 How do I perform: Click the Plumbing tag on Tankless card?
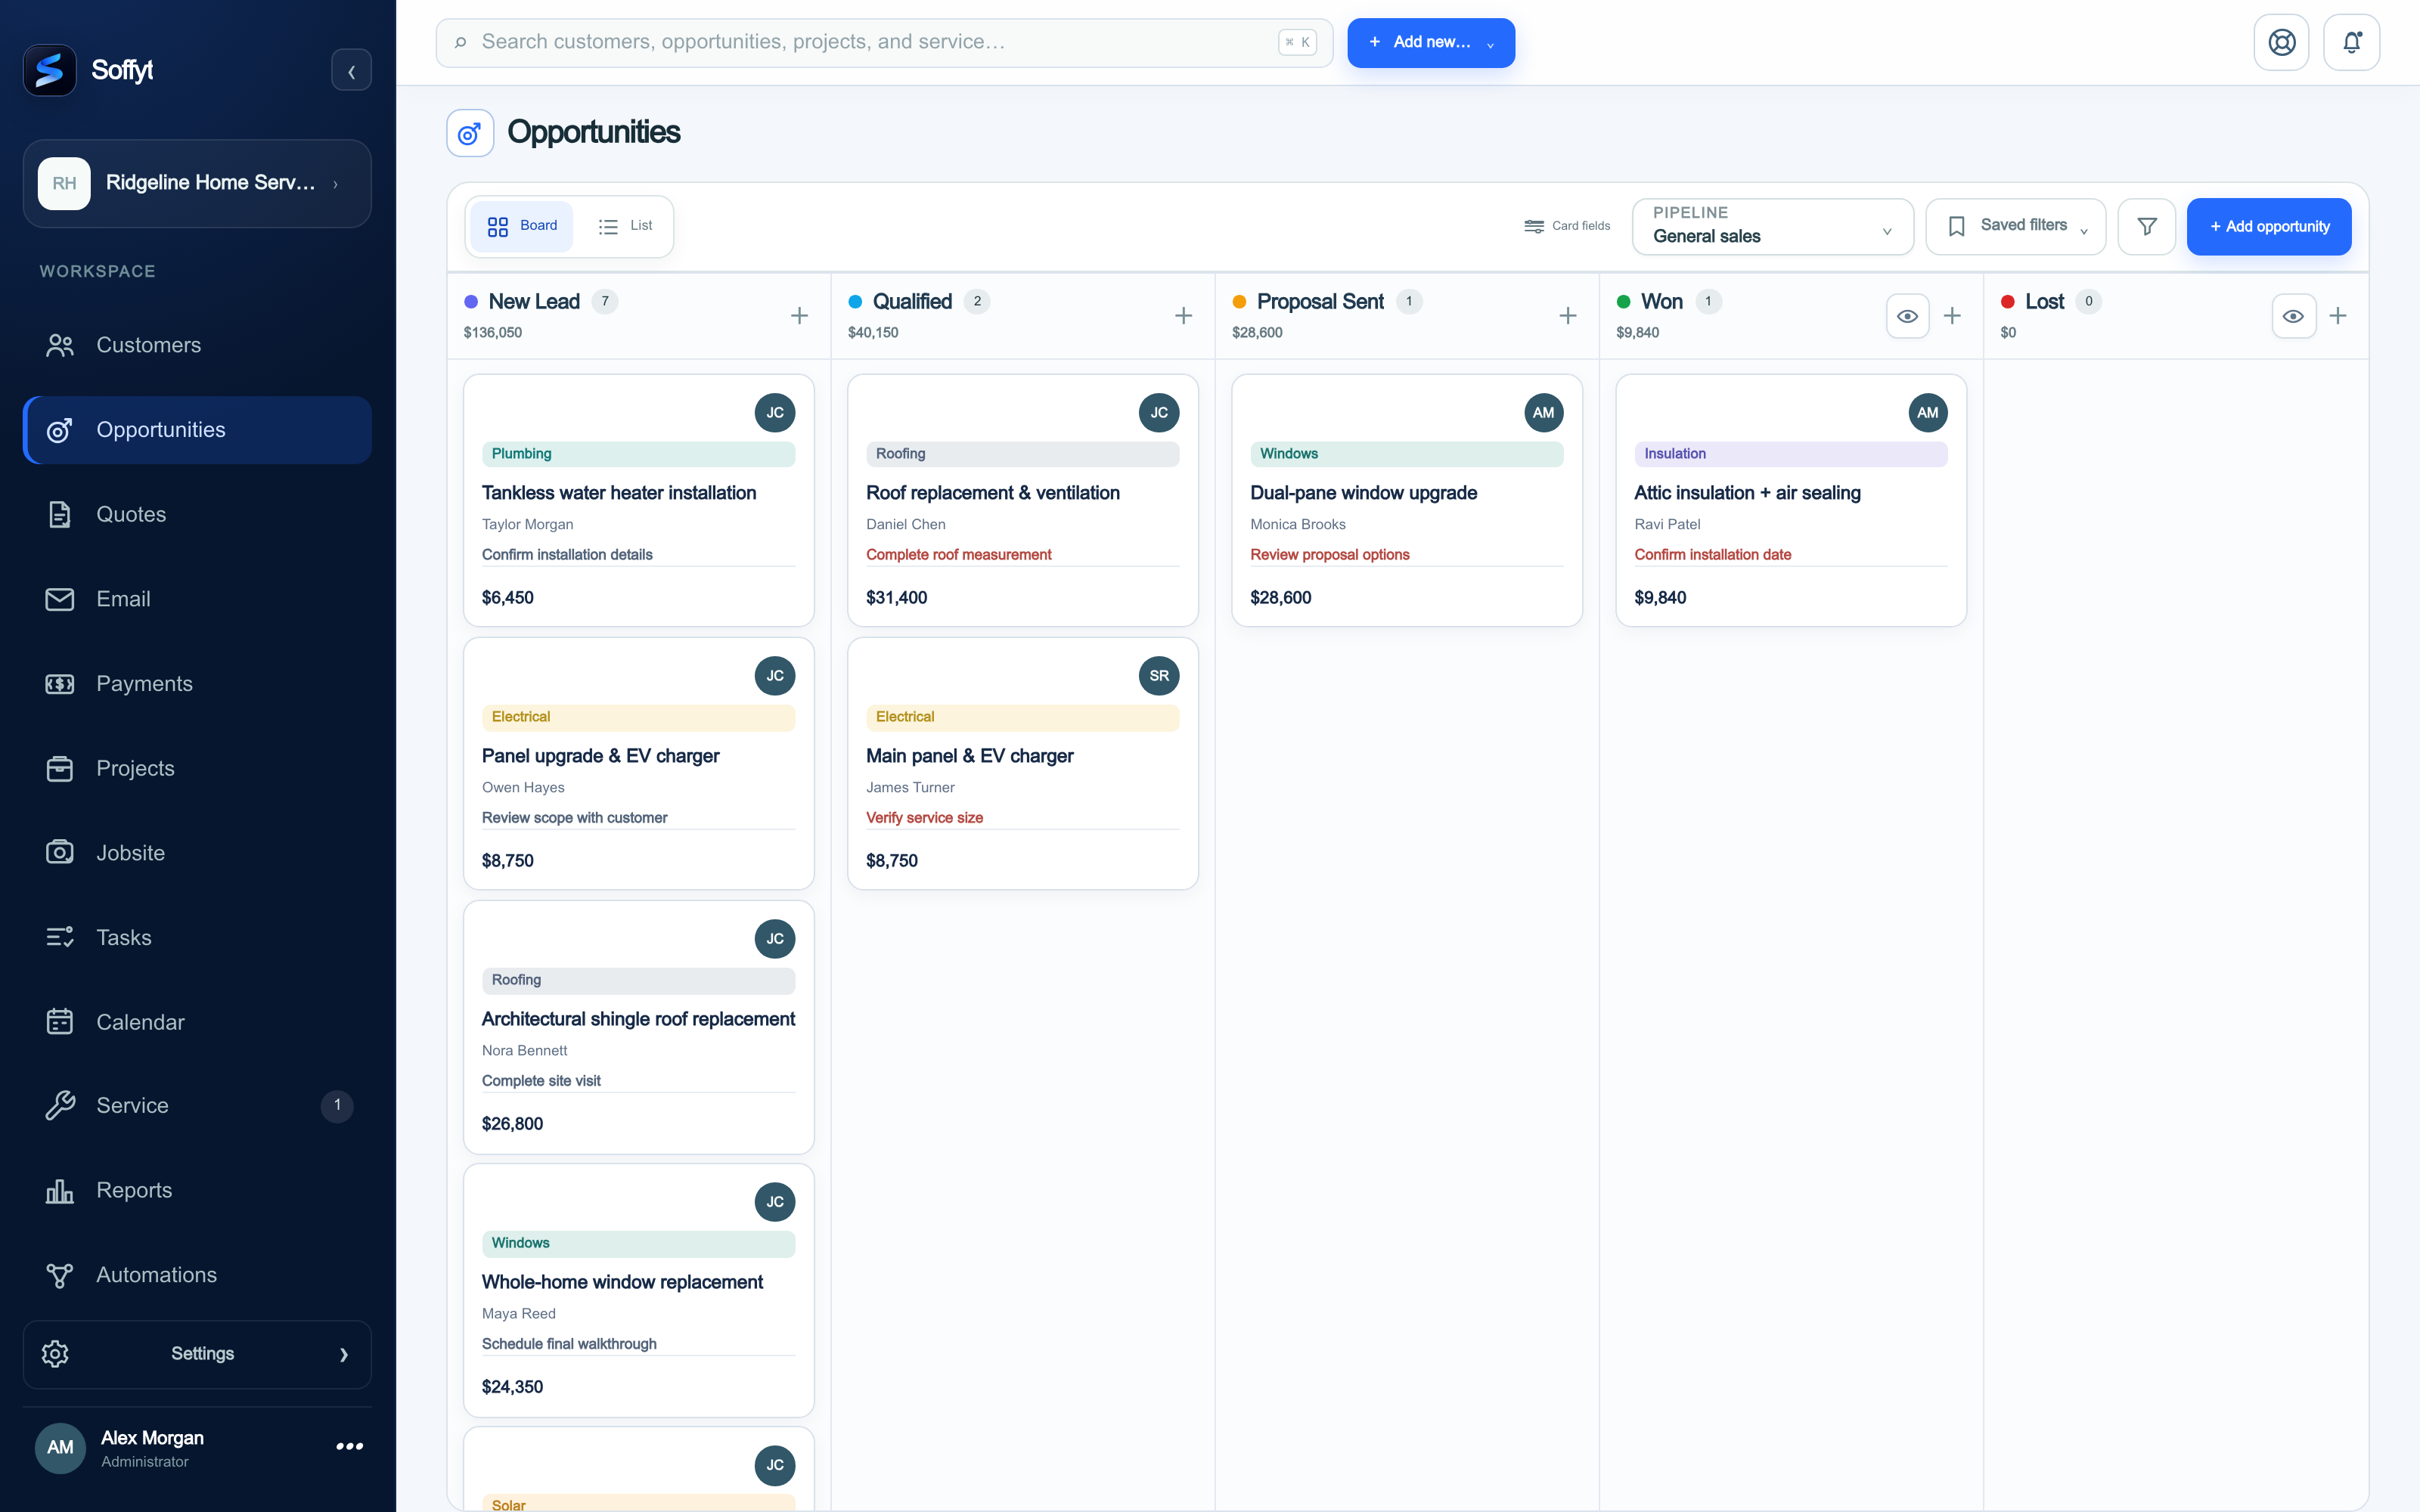pos(638,454)
